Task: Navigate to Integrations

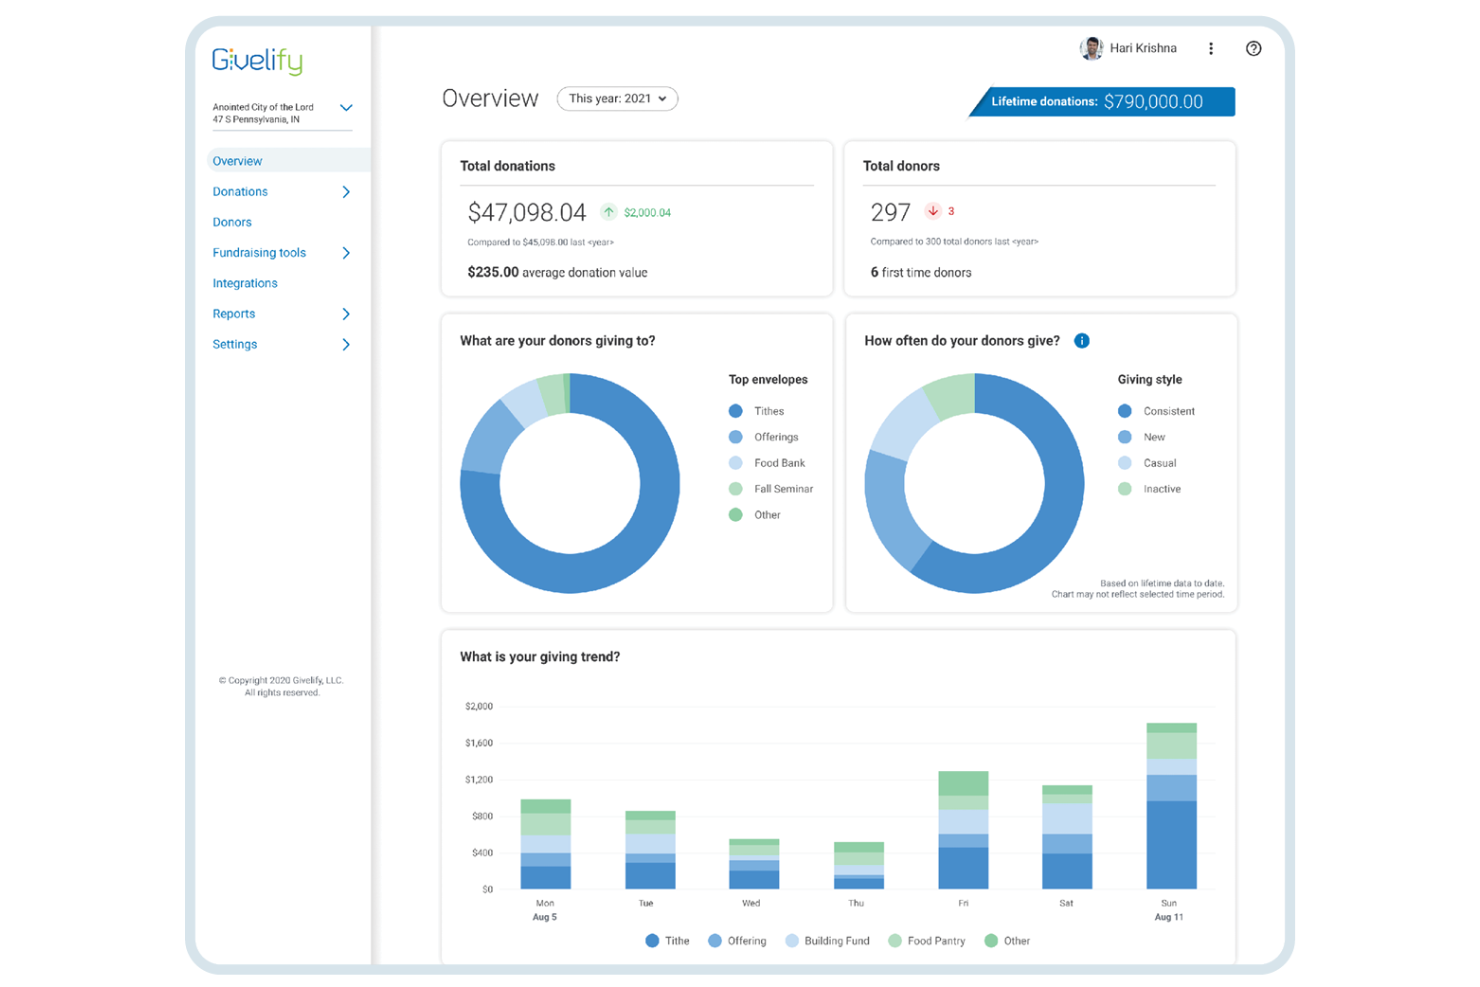Action: [244, 282]
